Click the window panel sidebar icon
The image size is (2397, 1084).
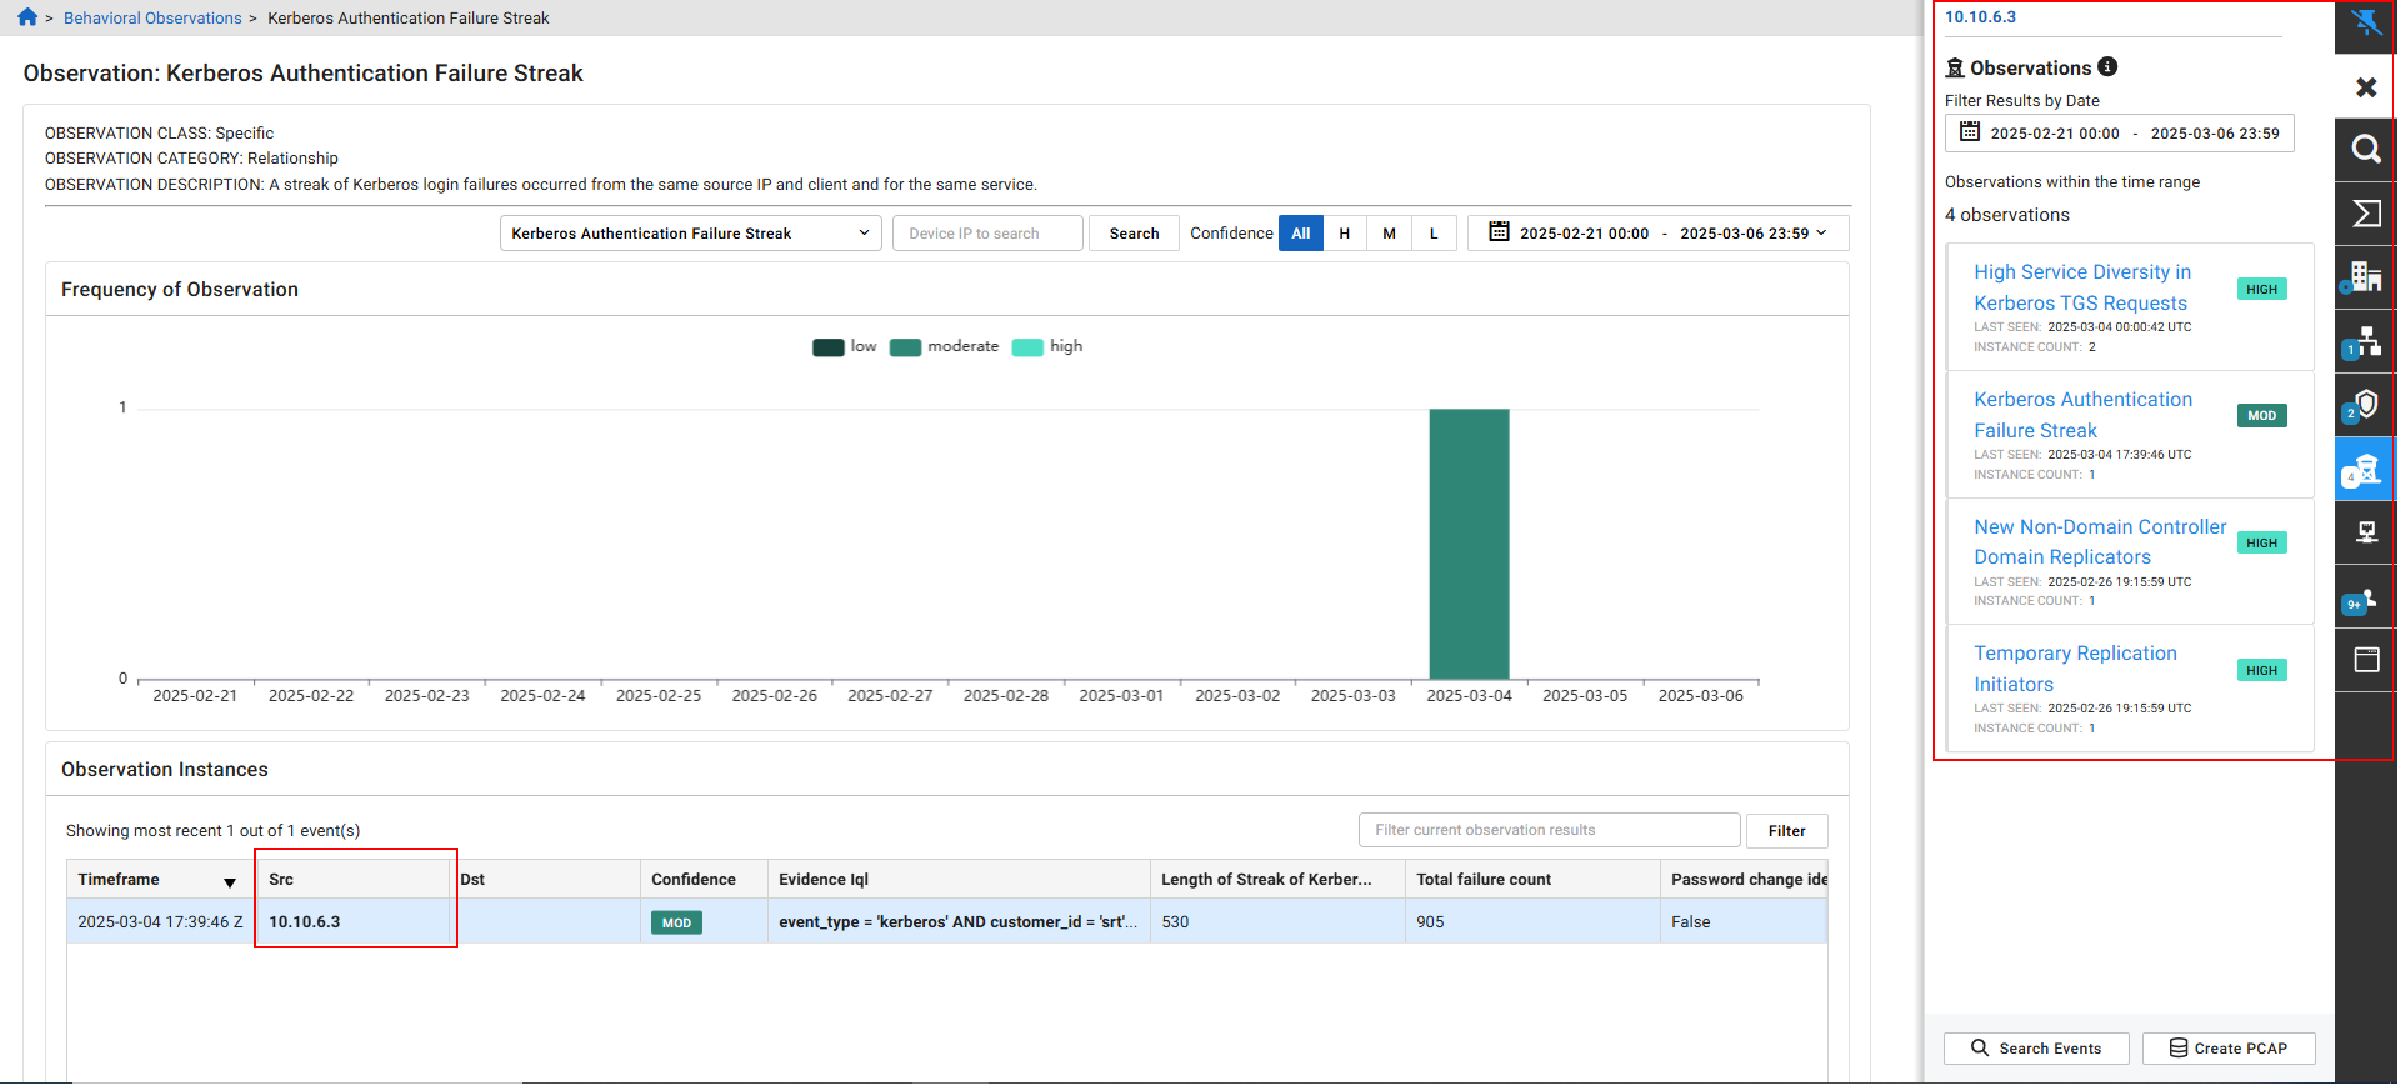click(2366, 660)
